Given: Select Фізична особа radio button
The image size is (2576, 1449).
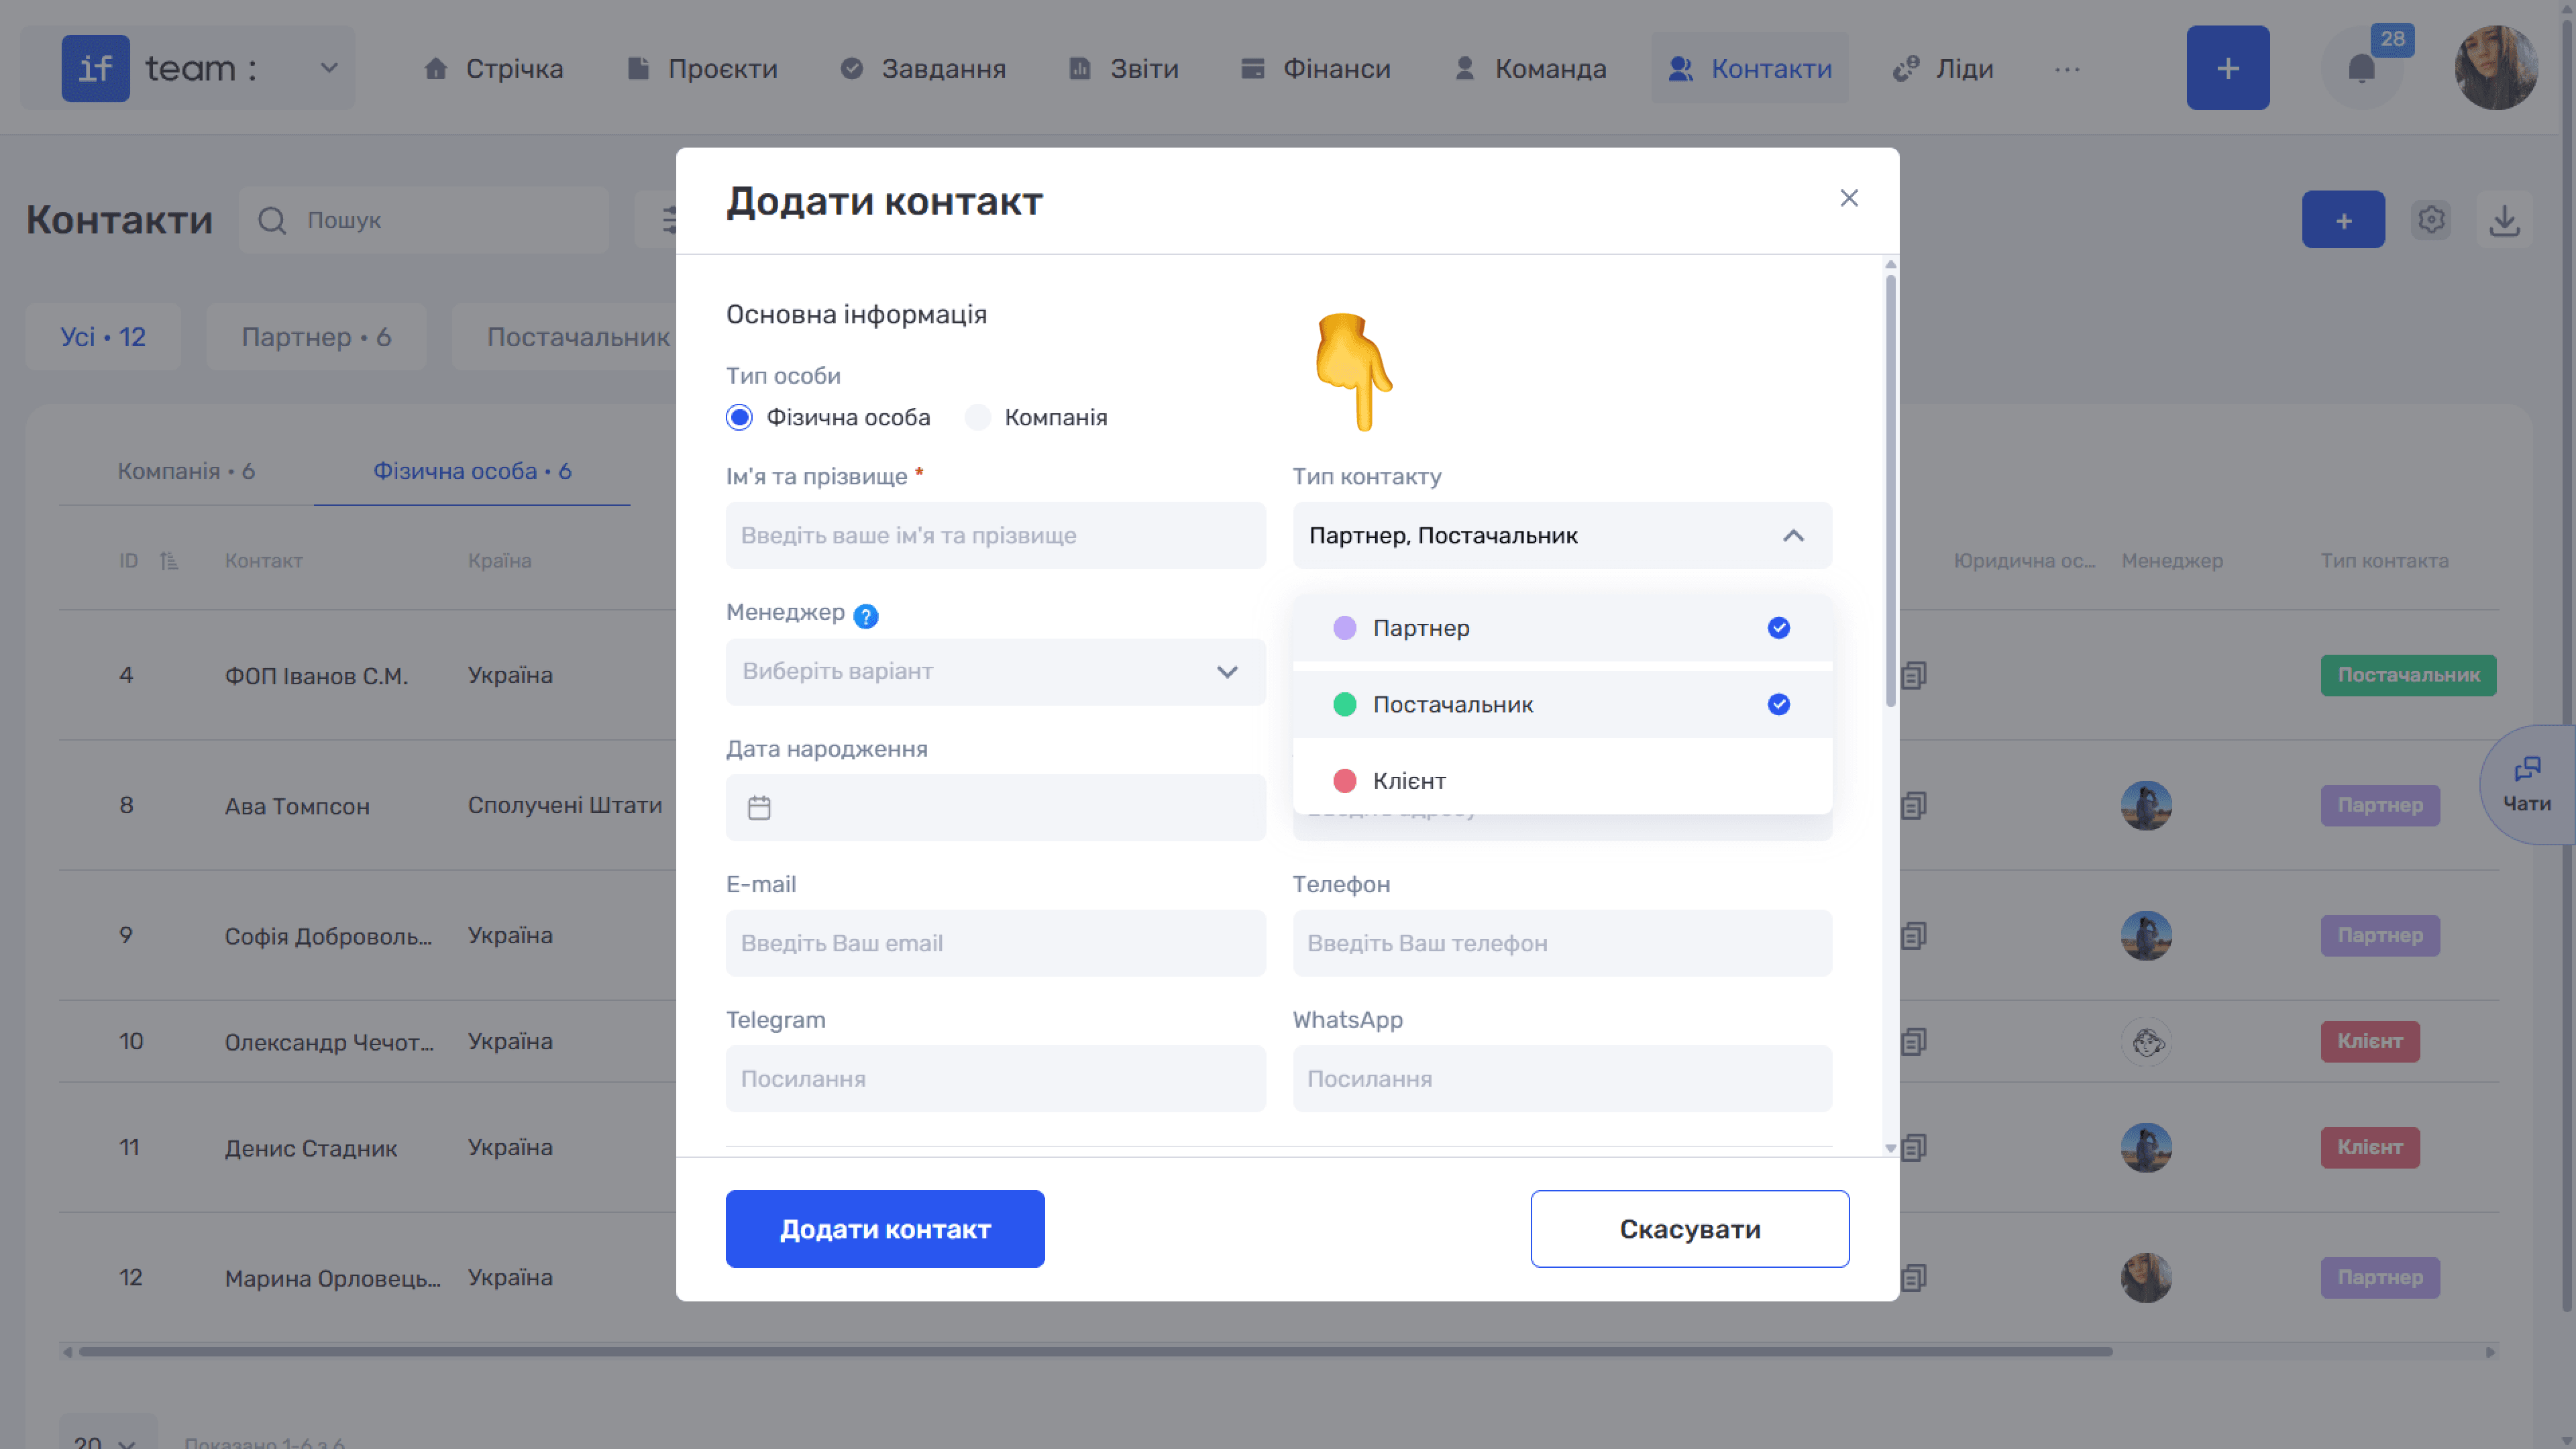Looking at the screenshot, I should (739, 417).
